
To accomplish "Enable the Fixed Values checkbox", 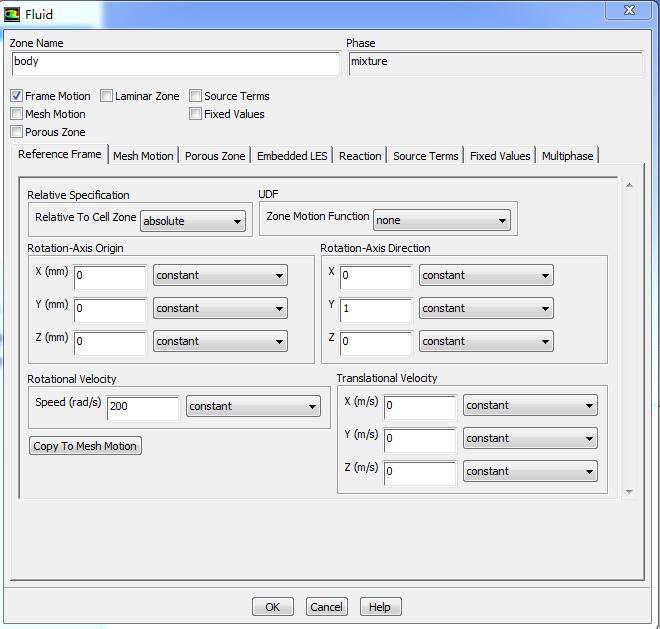I will (x=195, y=114).
